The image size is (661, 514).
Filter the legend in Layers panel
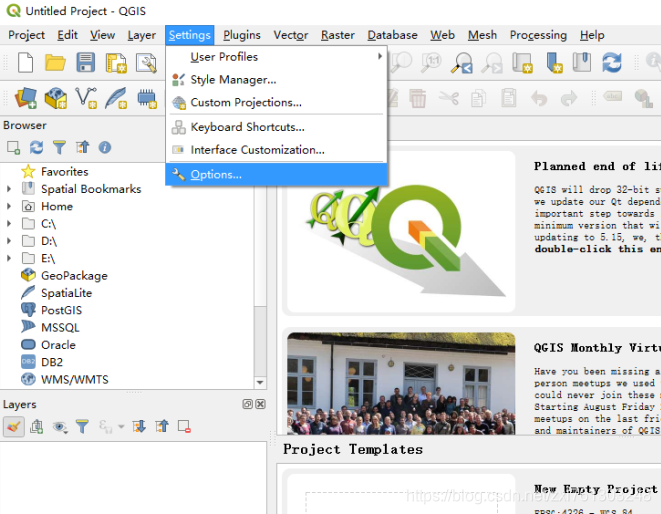point(82,427)
